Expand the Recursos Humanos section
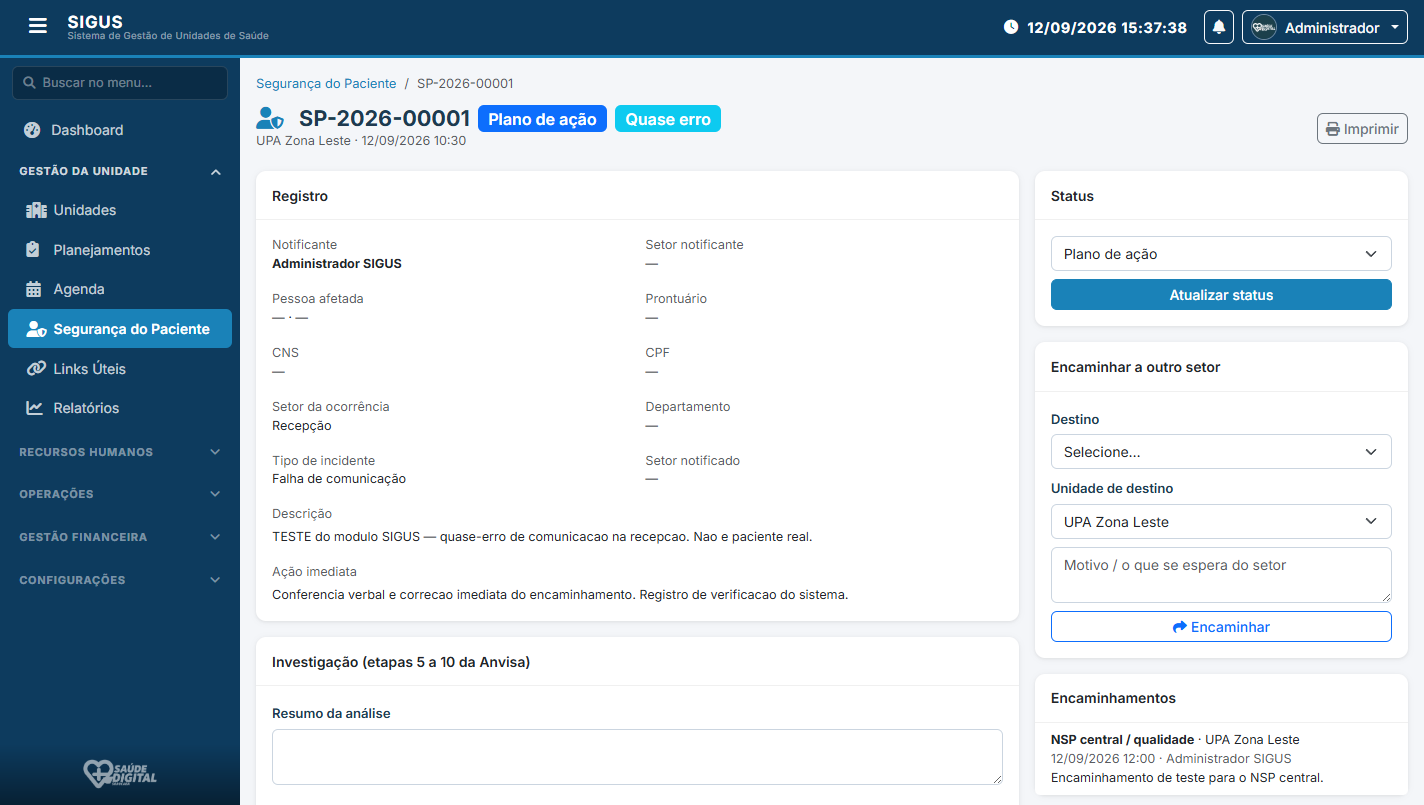This screenshot has height=805, width=1424. (120, 452)
